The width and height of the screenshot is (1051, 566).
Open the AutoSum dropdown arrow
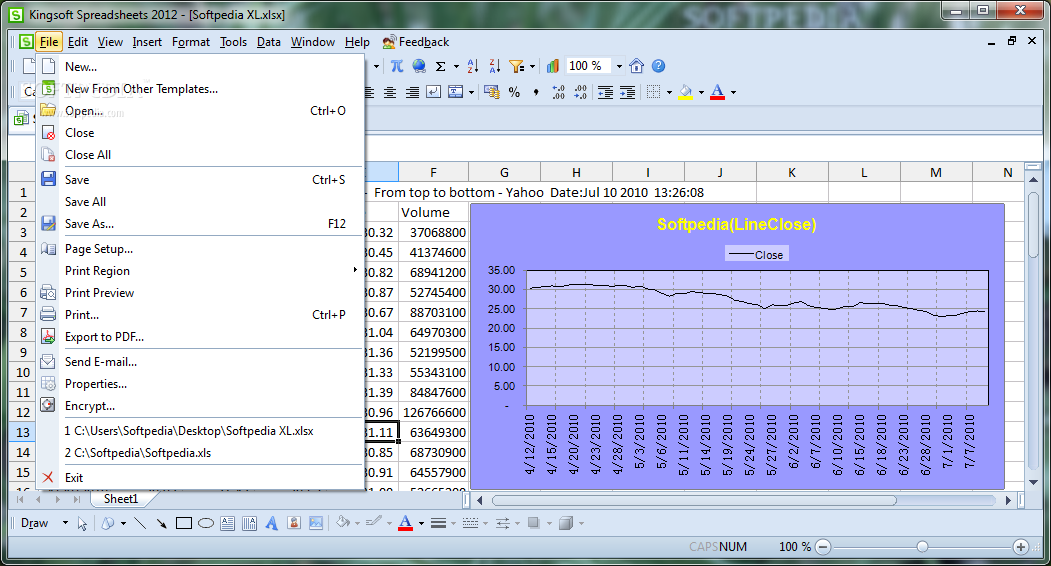tap(456, 66)
